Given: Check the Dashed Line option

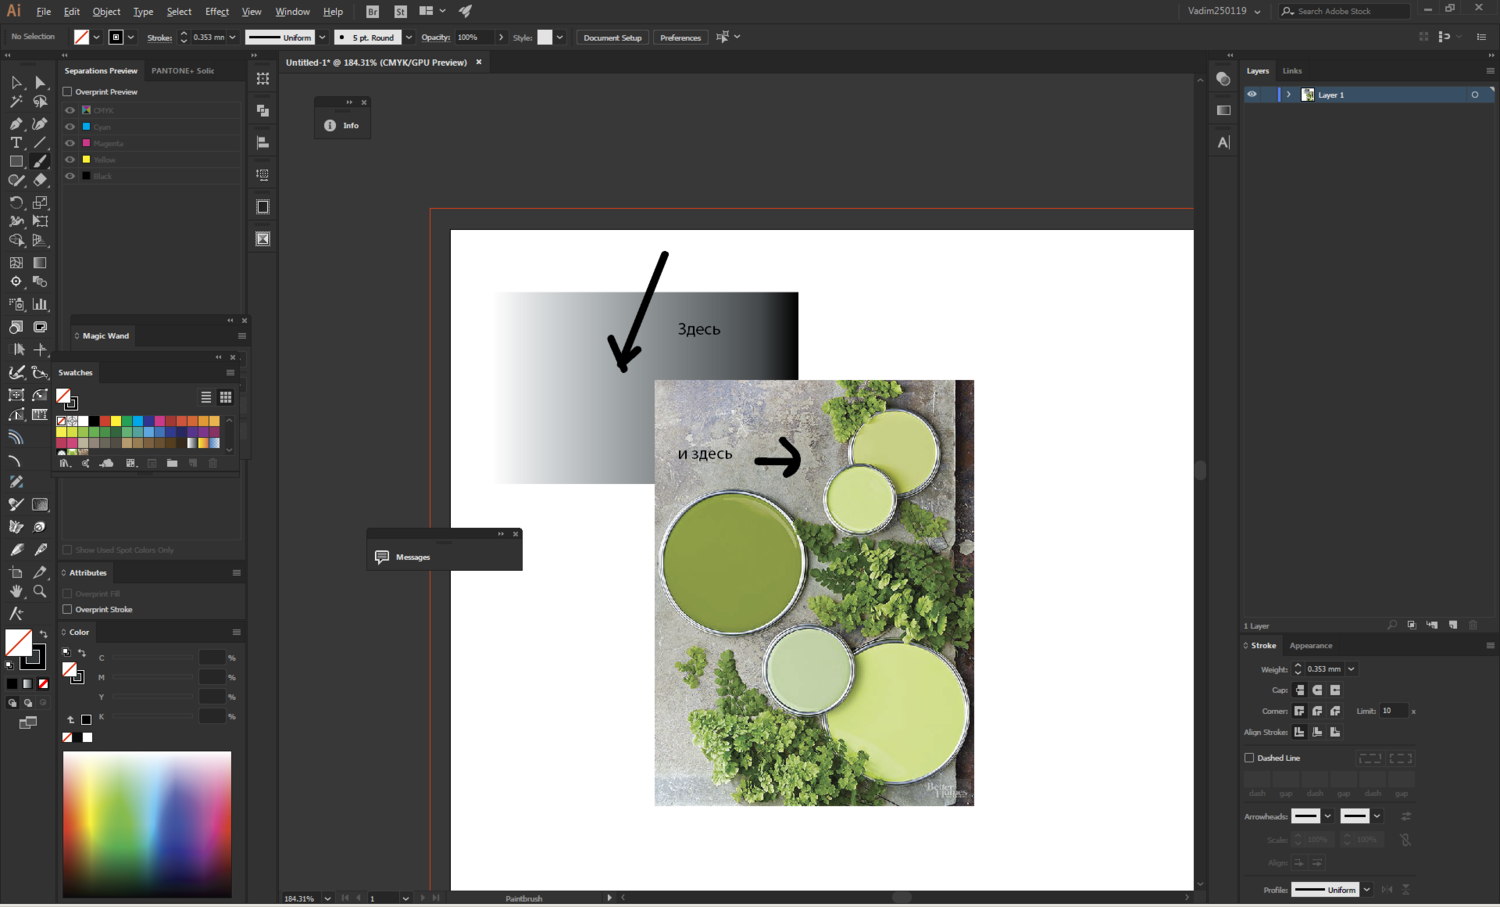Looking at the screenshot, I should [x=1249, y=758].
